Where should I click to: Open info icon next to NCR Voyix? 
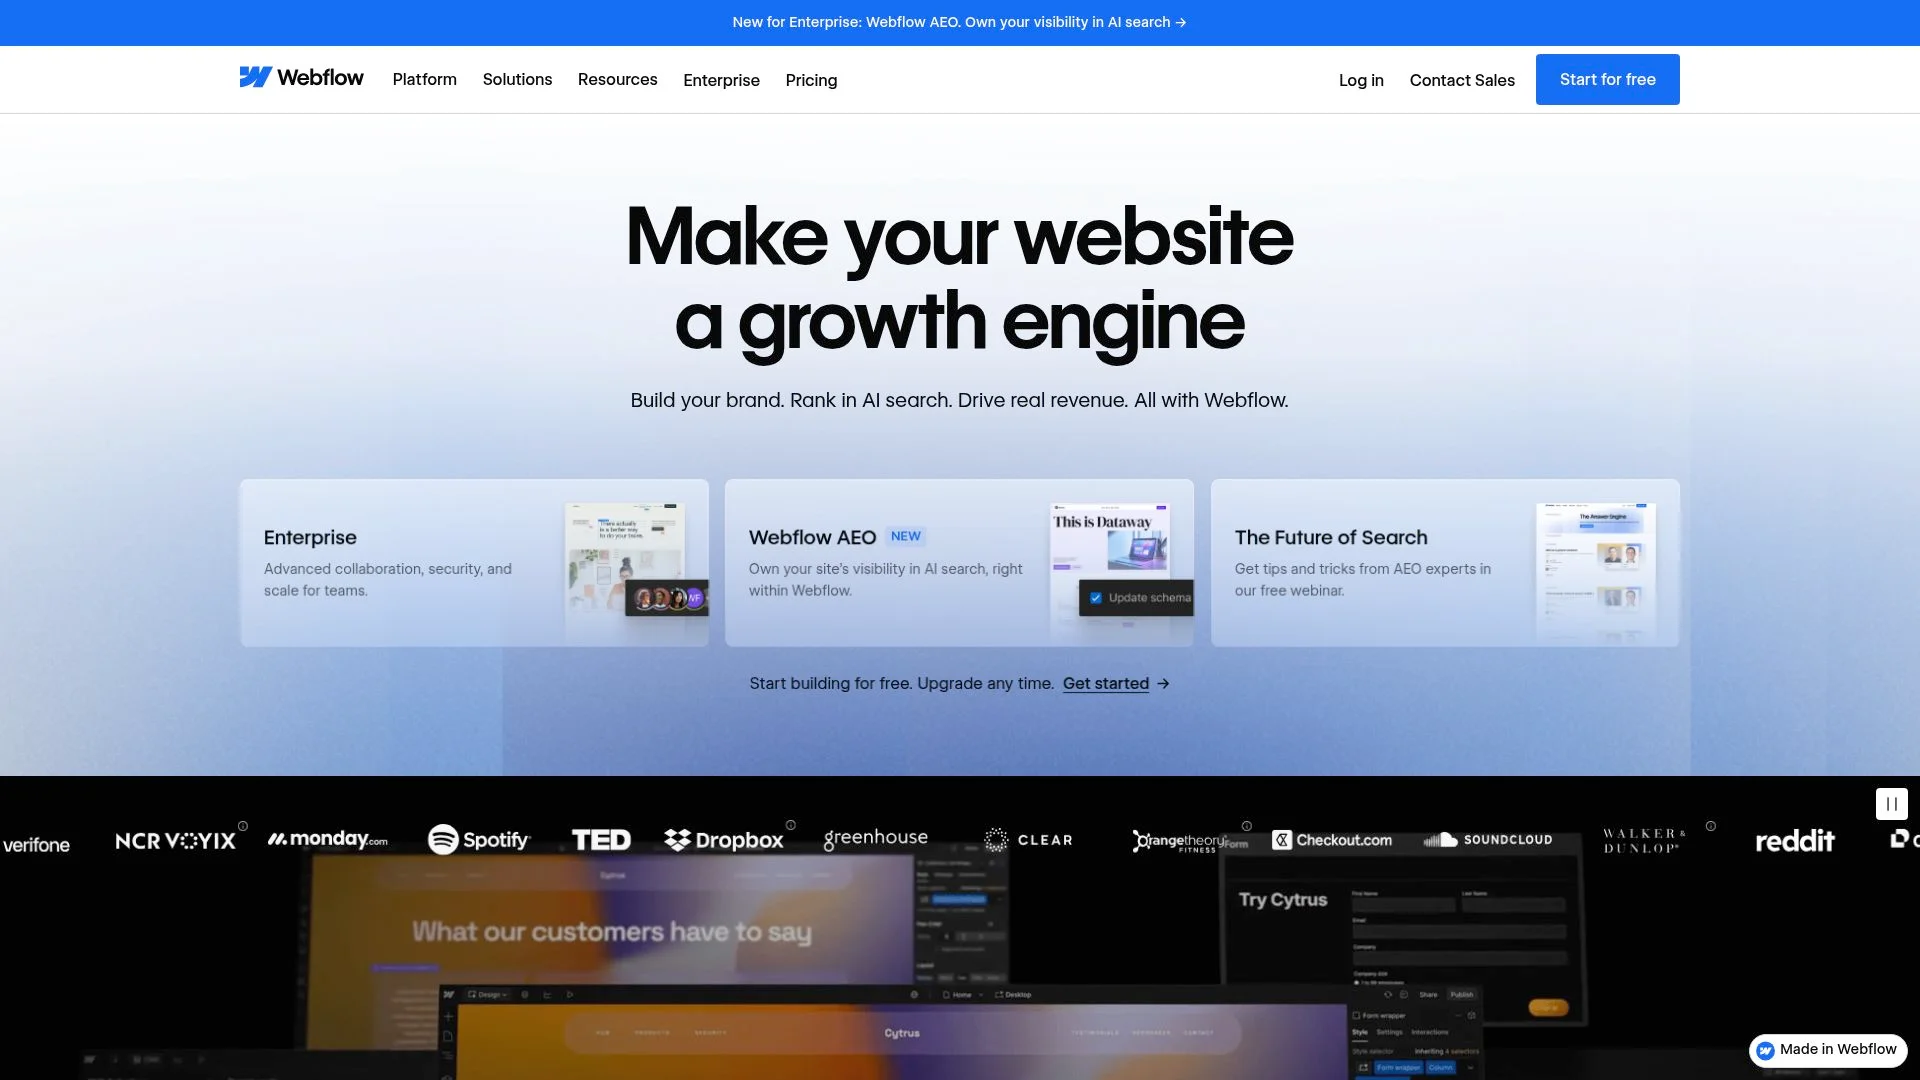click(243, 826)
